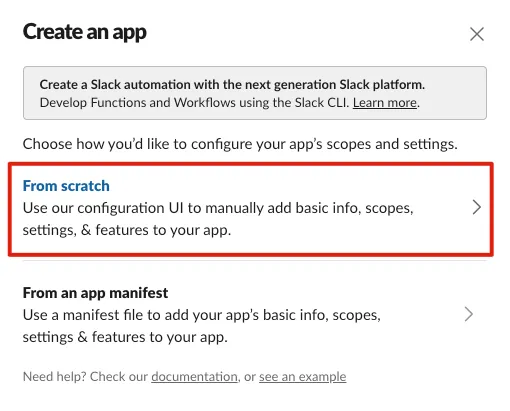
Task: Click the bold Slack automation banner text
Action: point(232,85)
